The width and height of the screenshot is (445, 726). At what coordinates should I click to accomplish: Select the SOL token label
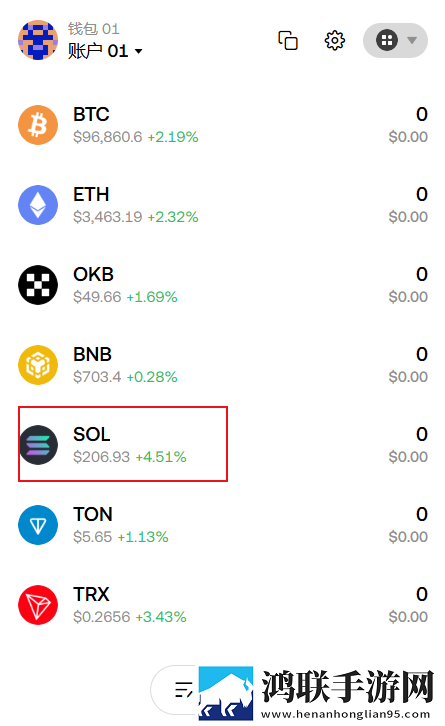[x=92, y=434]
